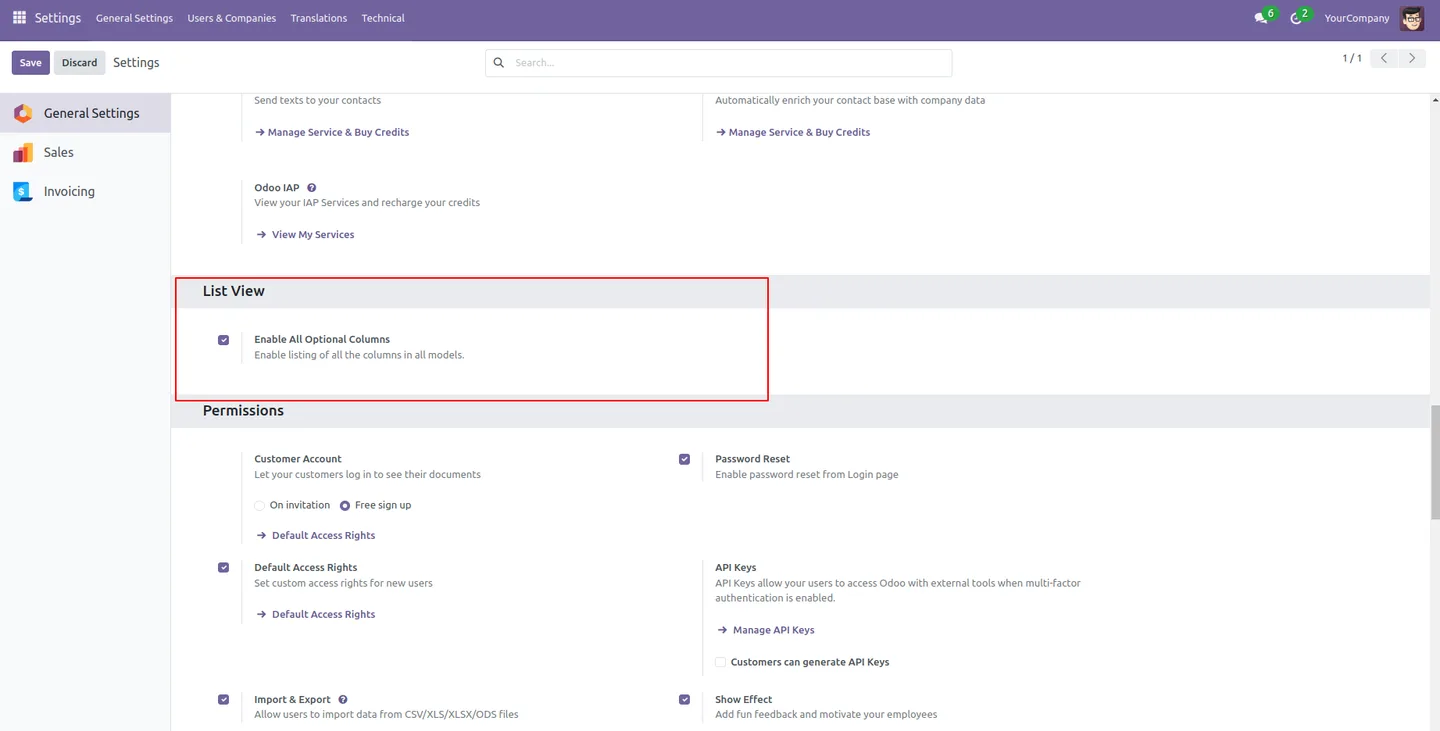The height and width of the screenshot is (731, 1440).
Task: Click the List View section header
Action: (x=233, y=291)
